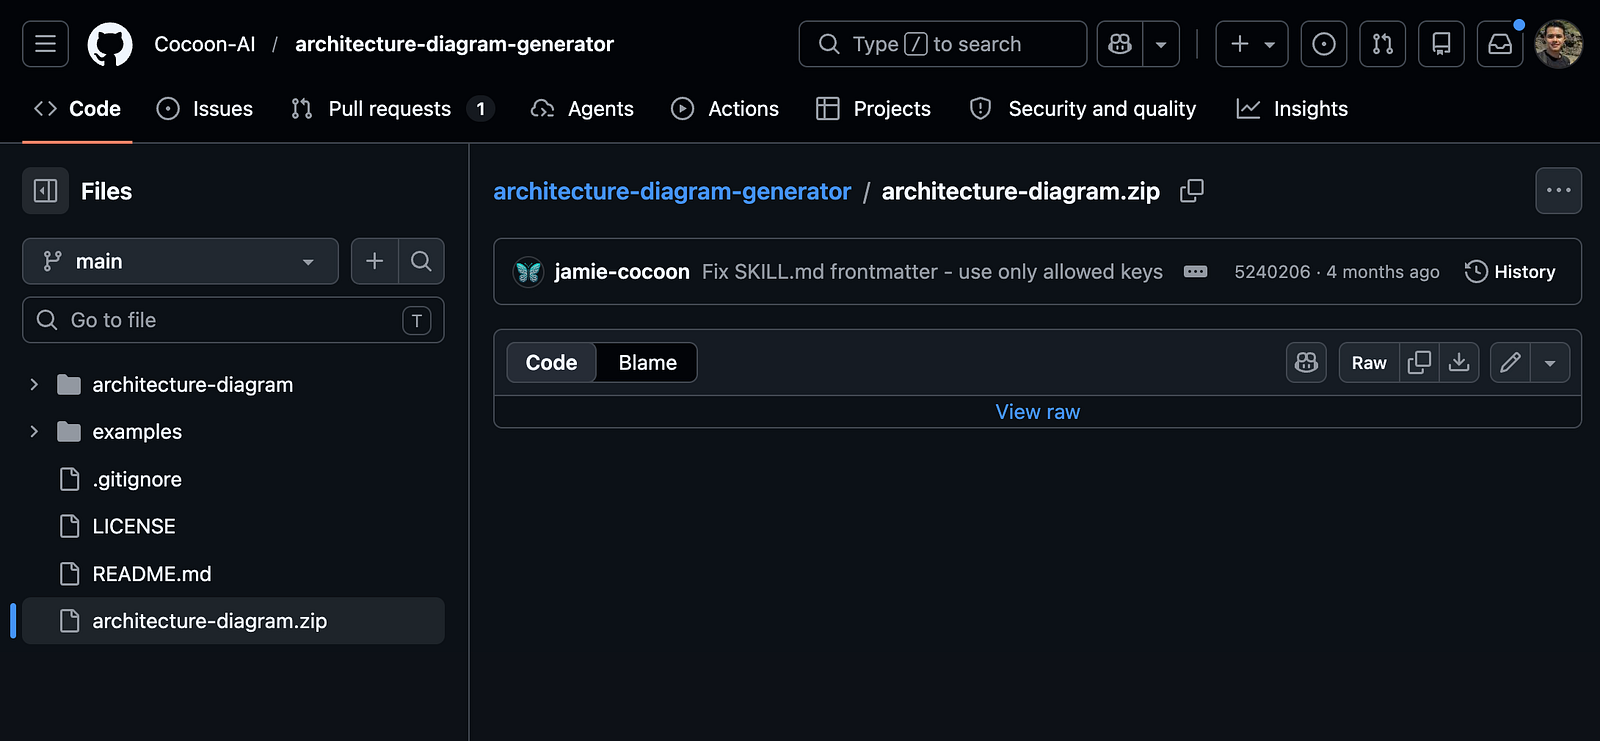
Task: Click the View raw link
Action: [x=1037, y=412]
